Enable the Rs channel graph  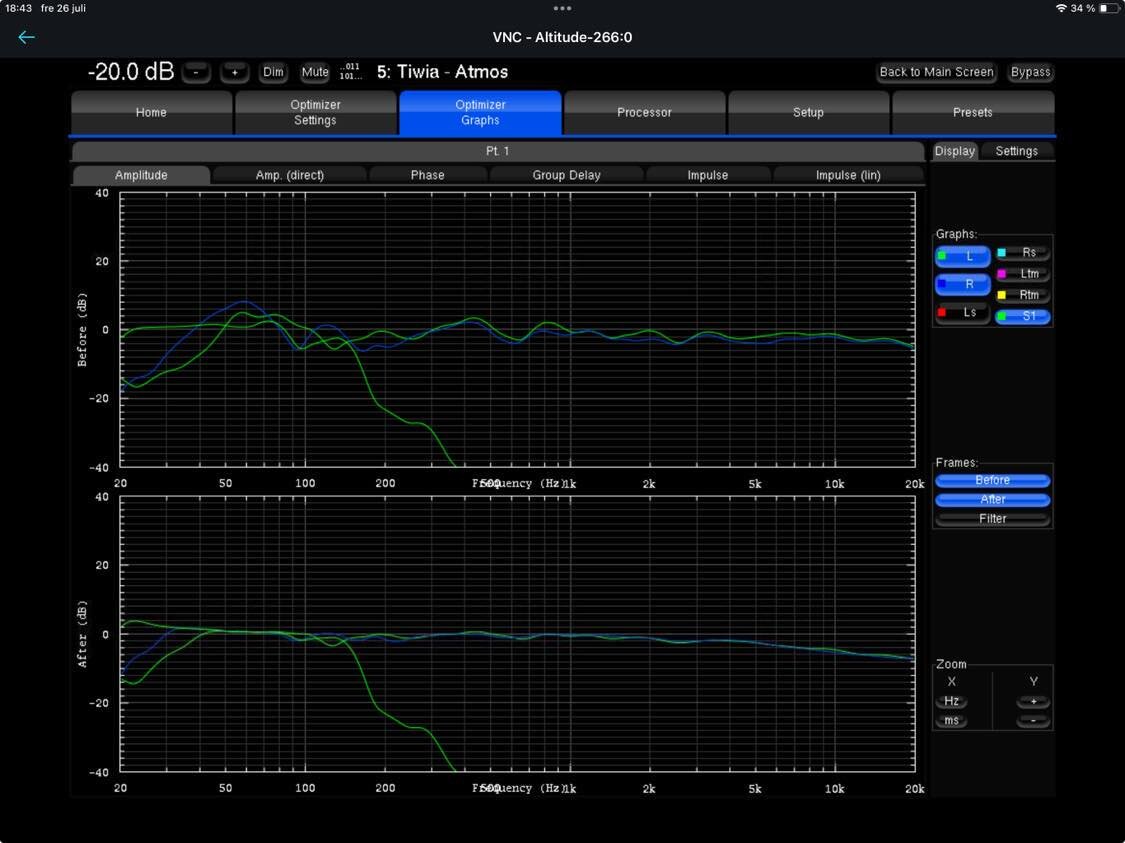click(1023, 253)
